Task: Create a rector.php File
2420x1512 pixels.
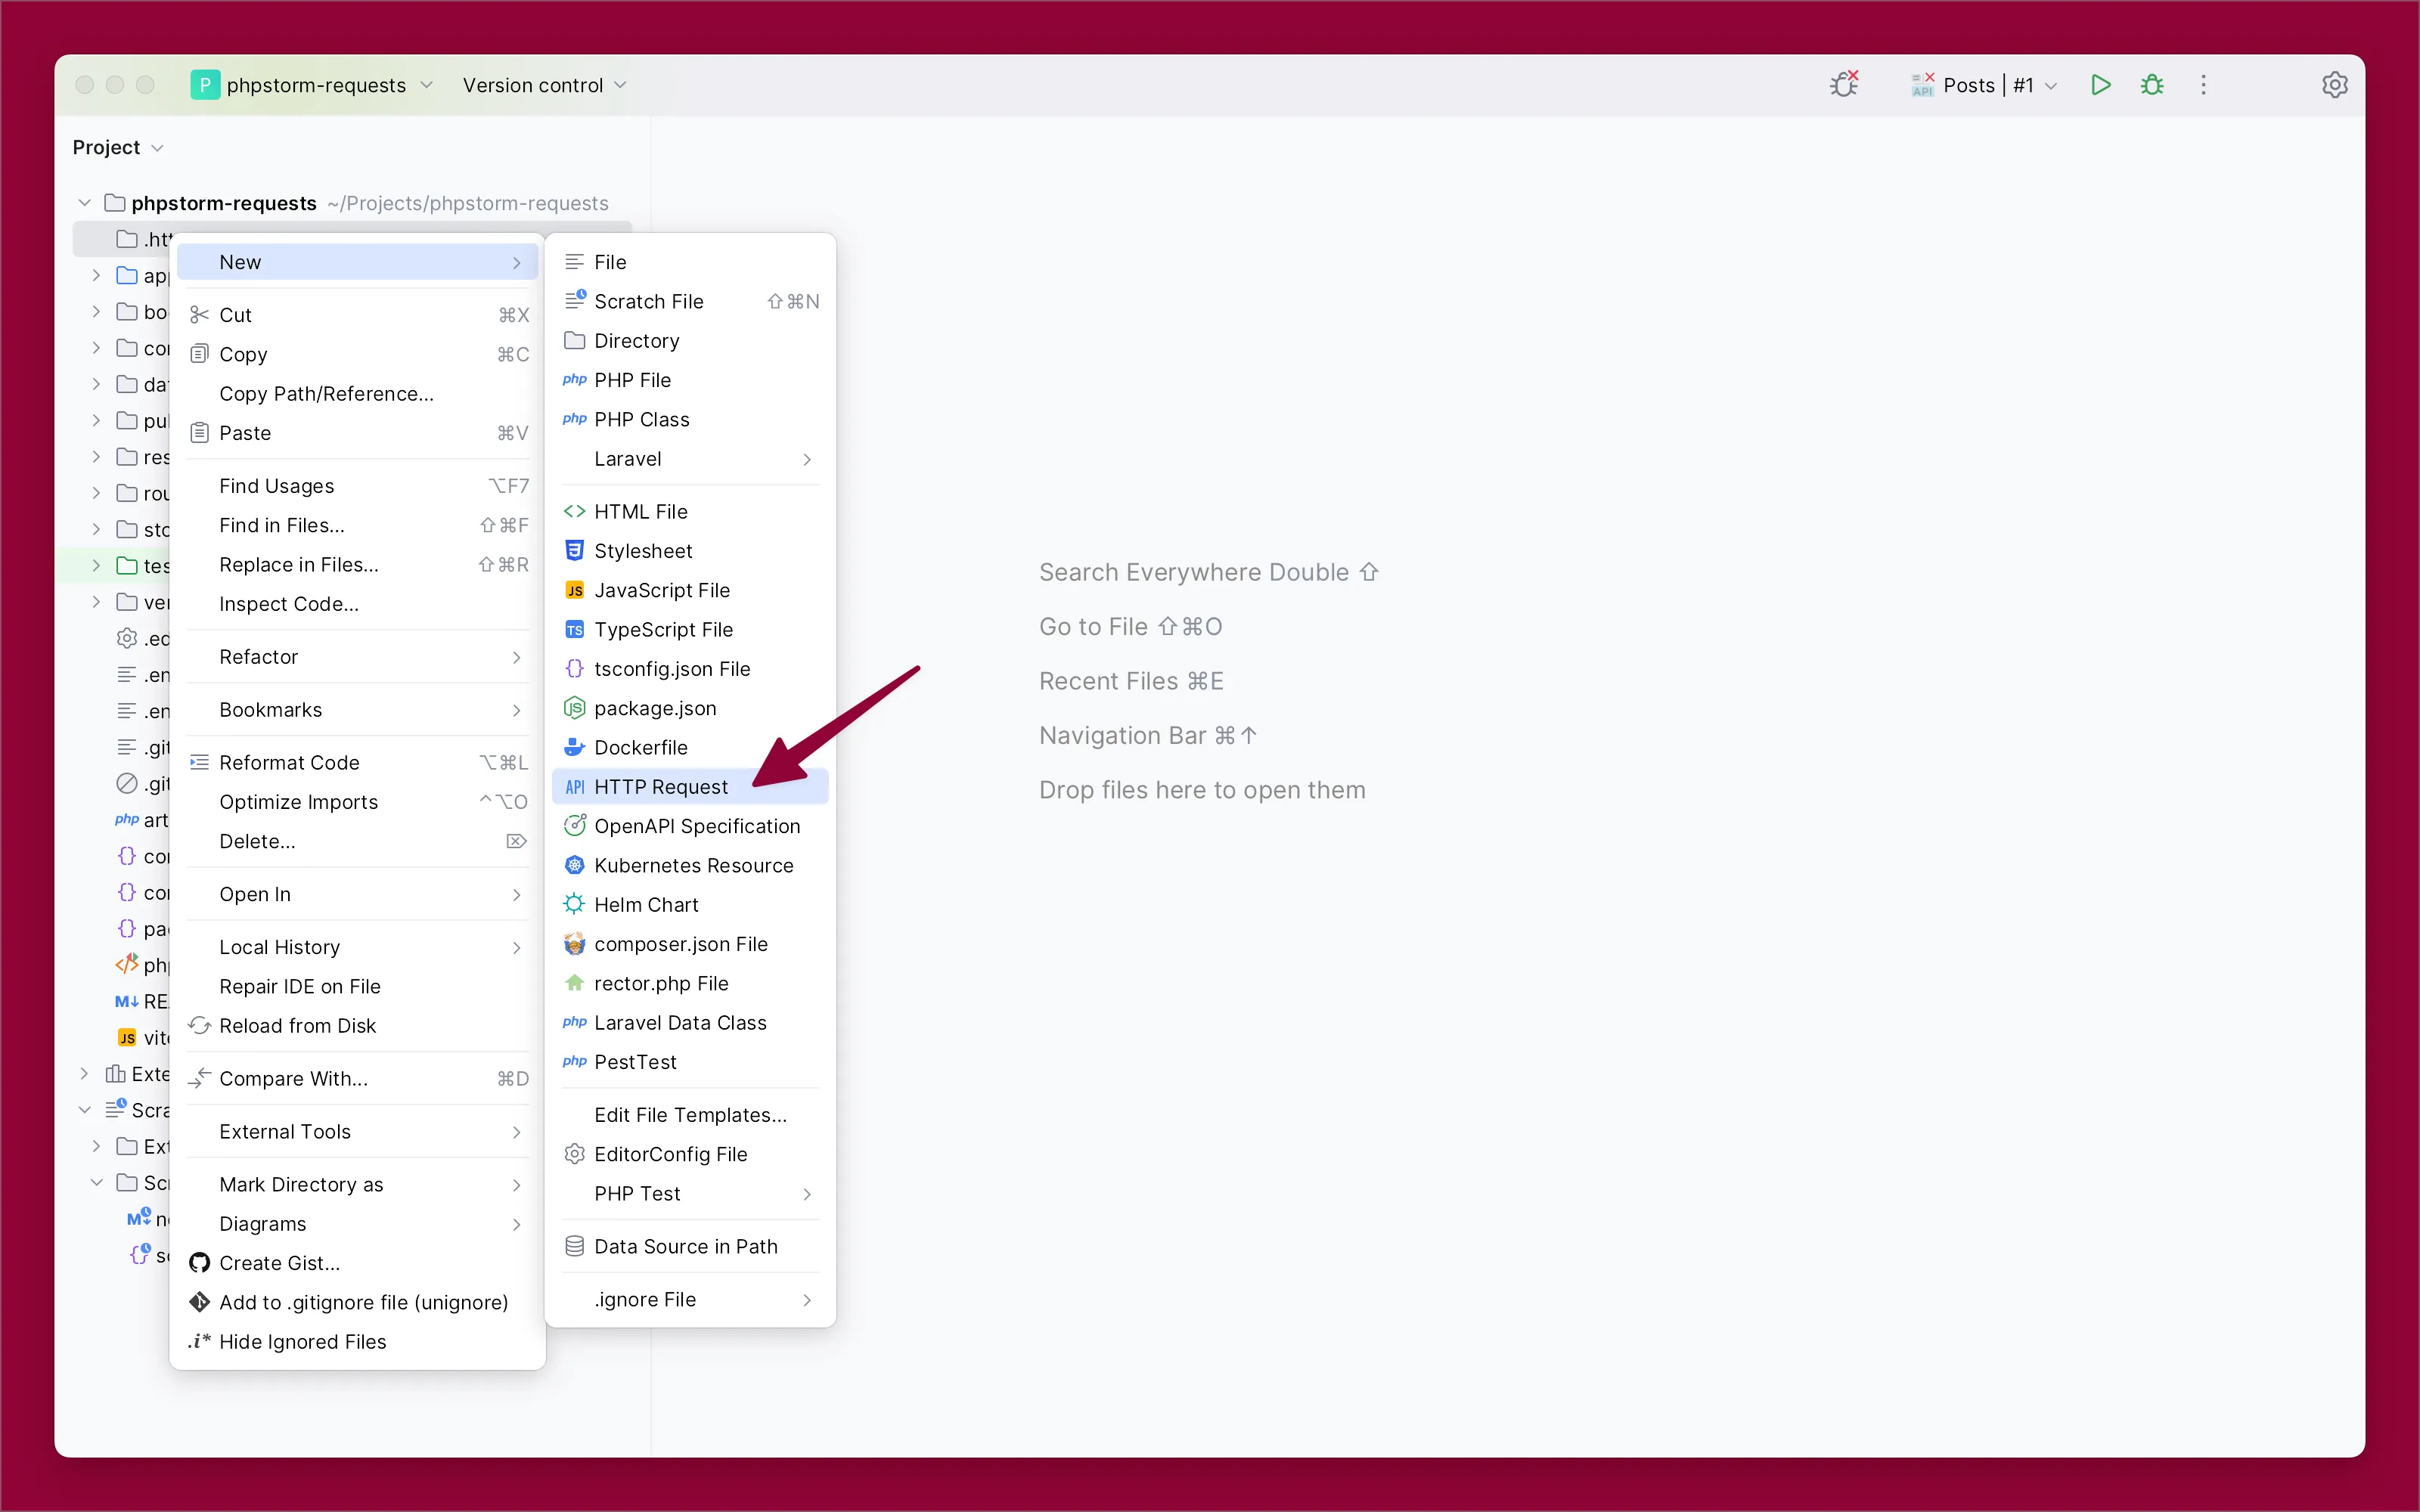Action: coord(690,983)
